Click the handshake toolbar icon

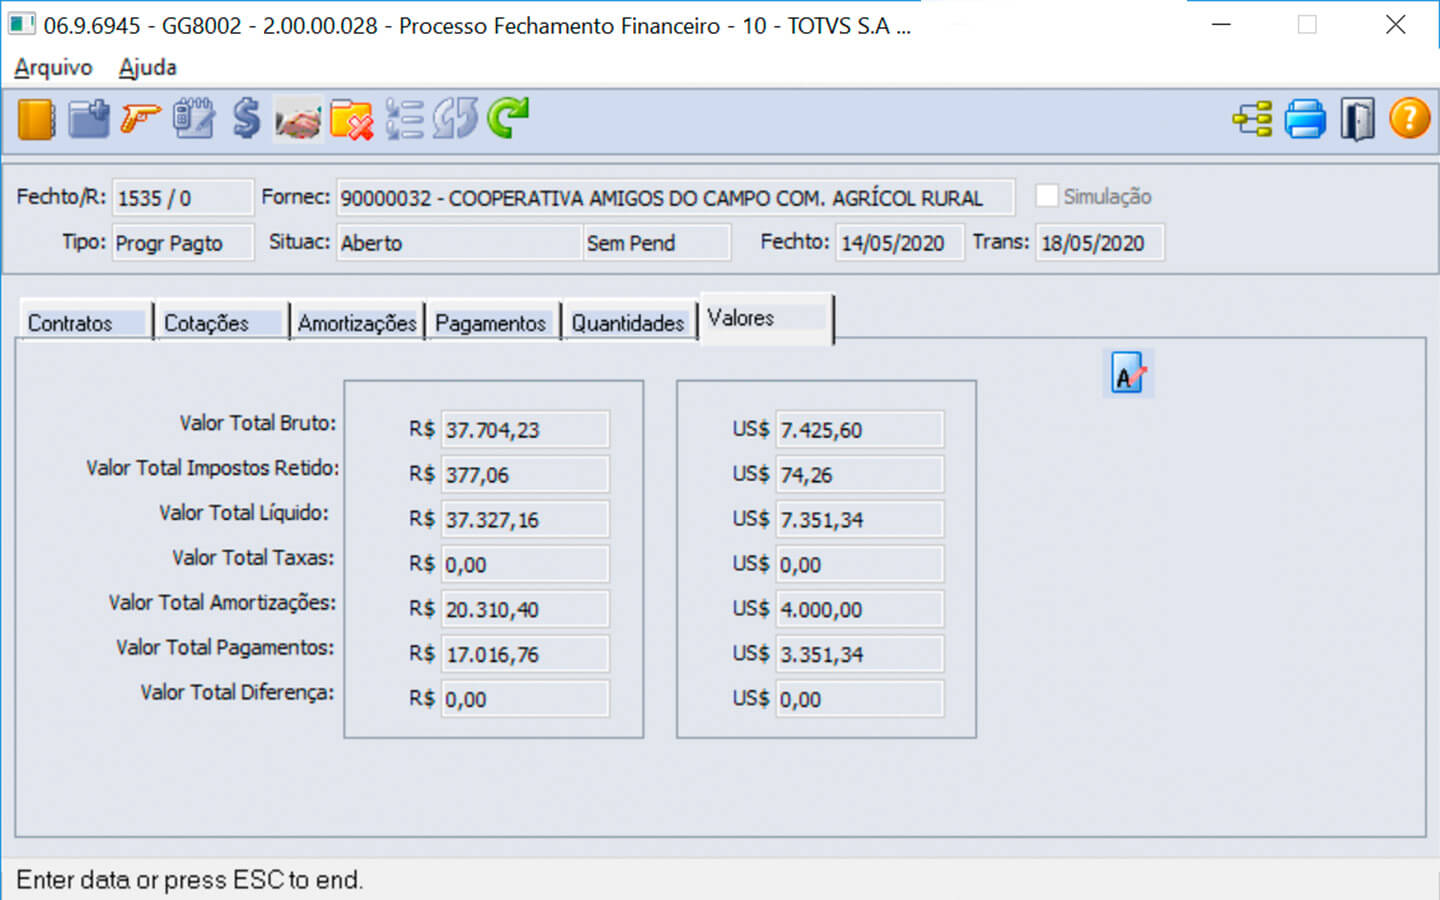click(298, 120)
